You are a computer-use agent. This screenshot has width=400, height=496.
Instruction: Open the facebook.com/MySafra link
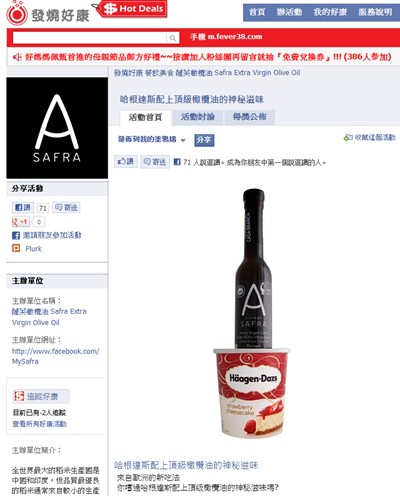coord(55,356)
